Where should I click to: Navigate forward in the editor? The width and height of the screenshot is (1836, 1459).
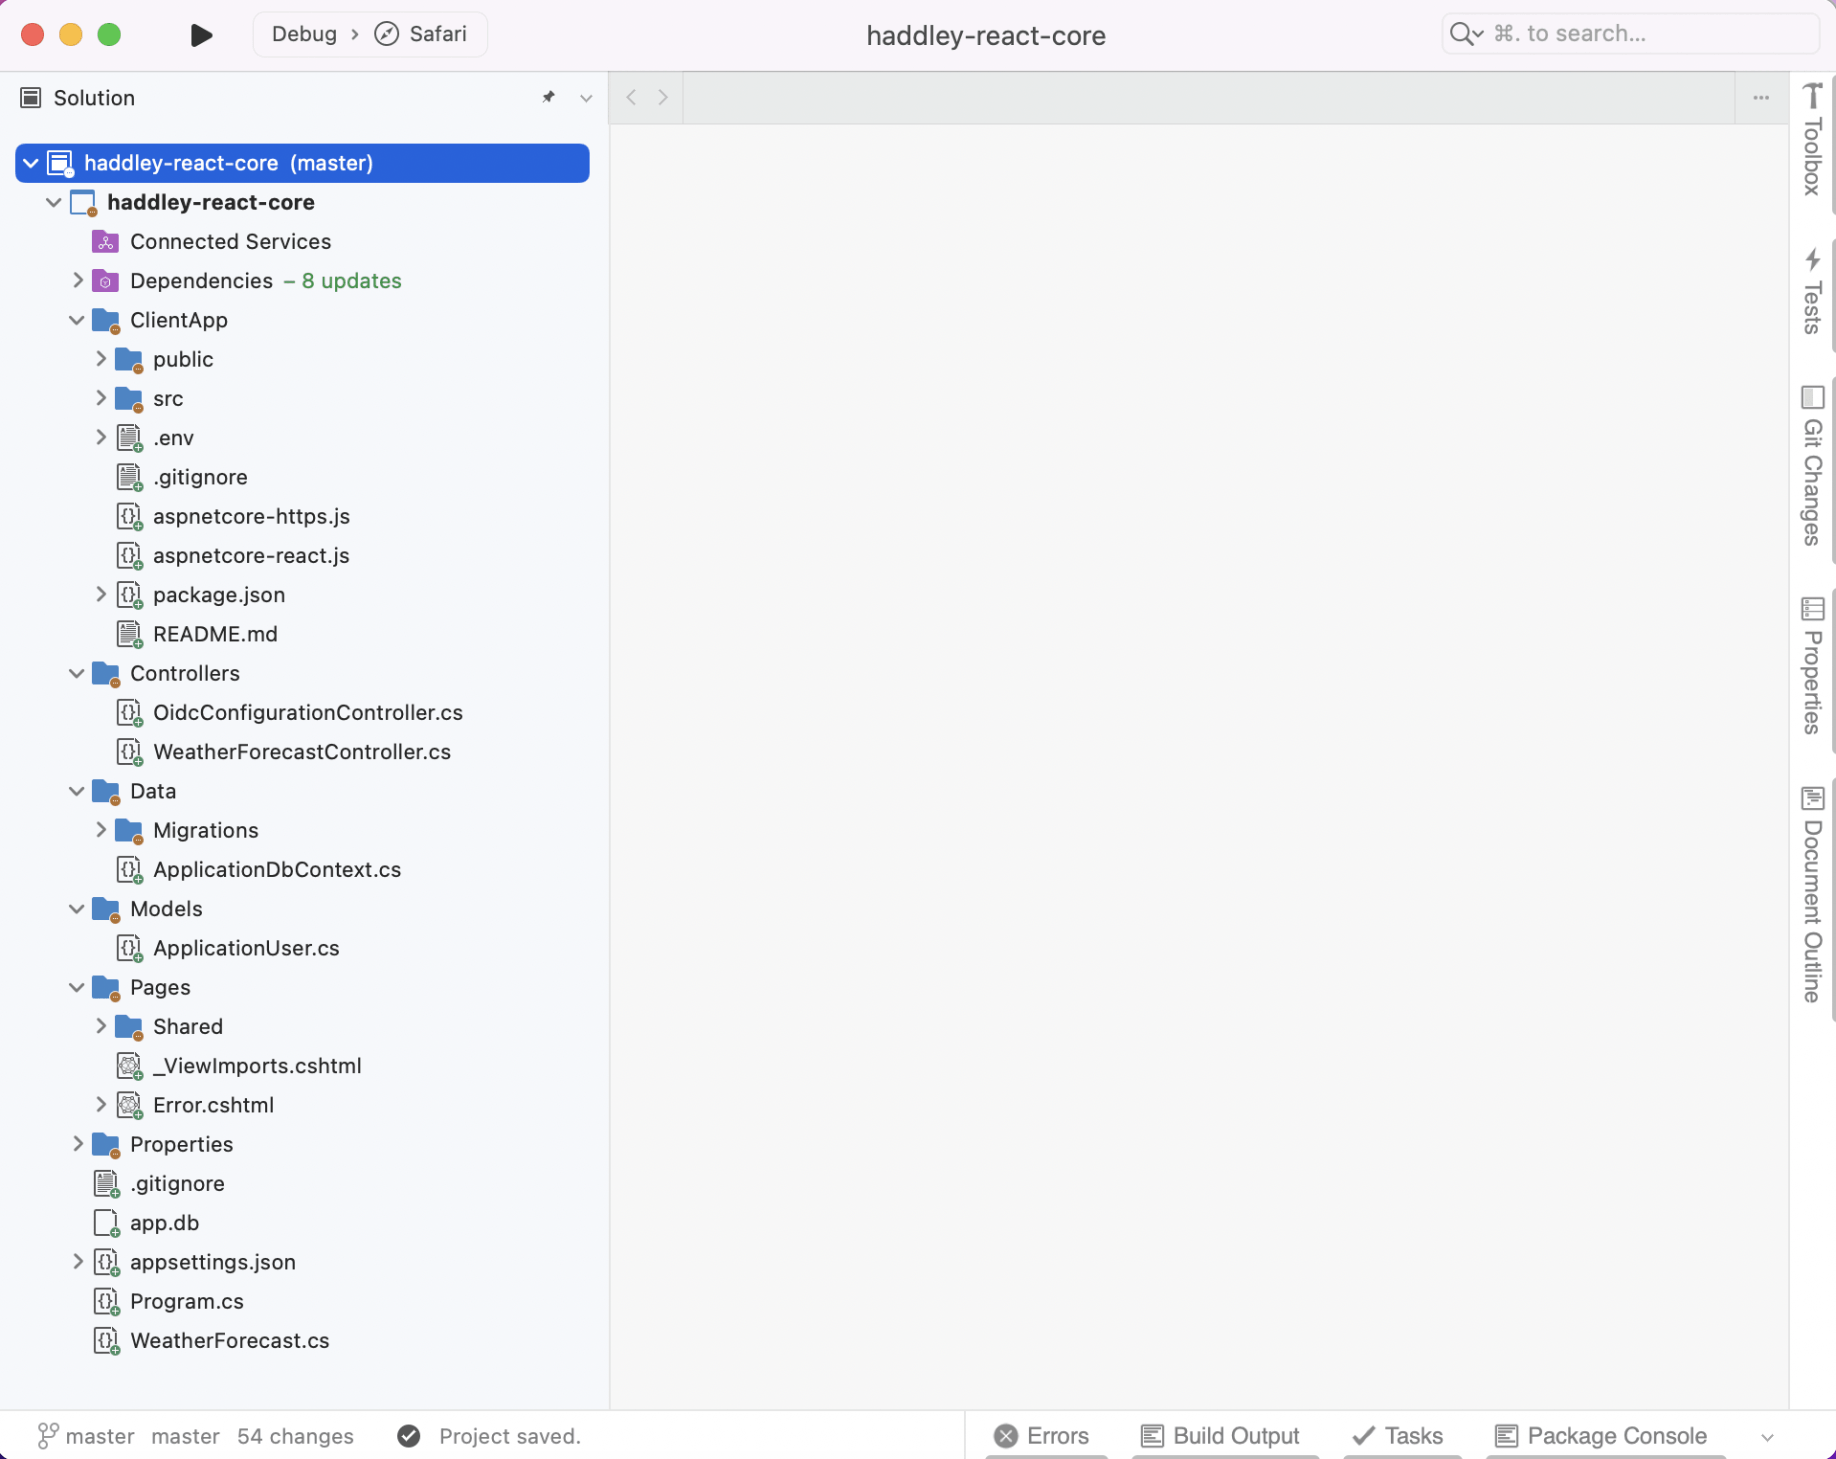pos(663,97)
